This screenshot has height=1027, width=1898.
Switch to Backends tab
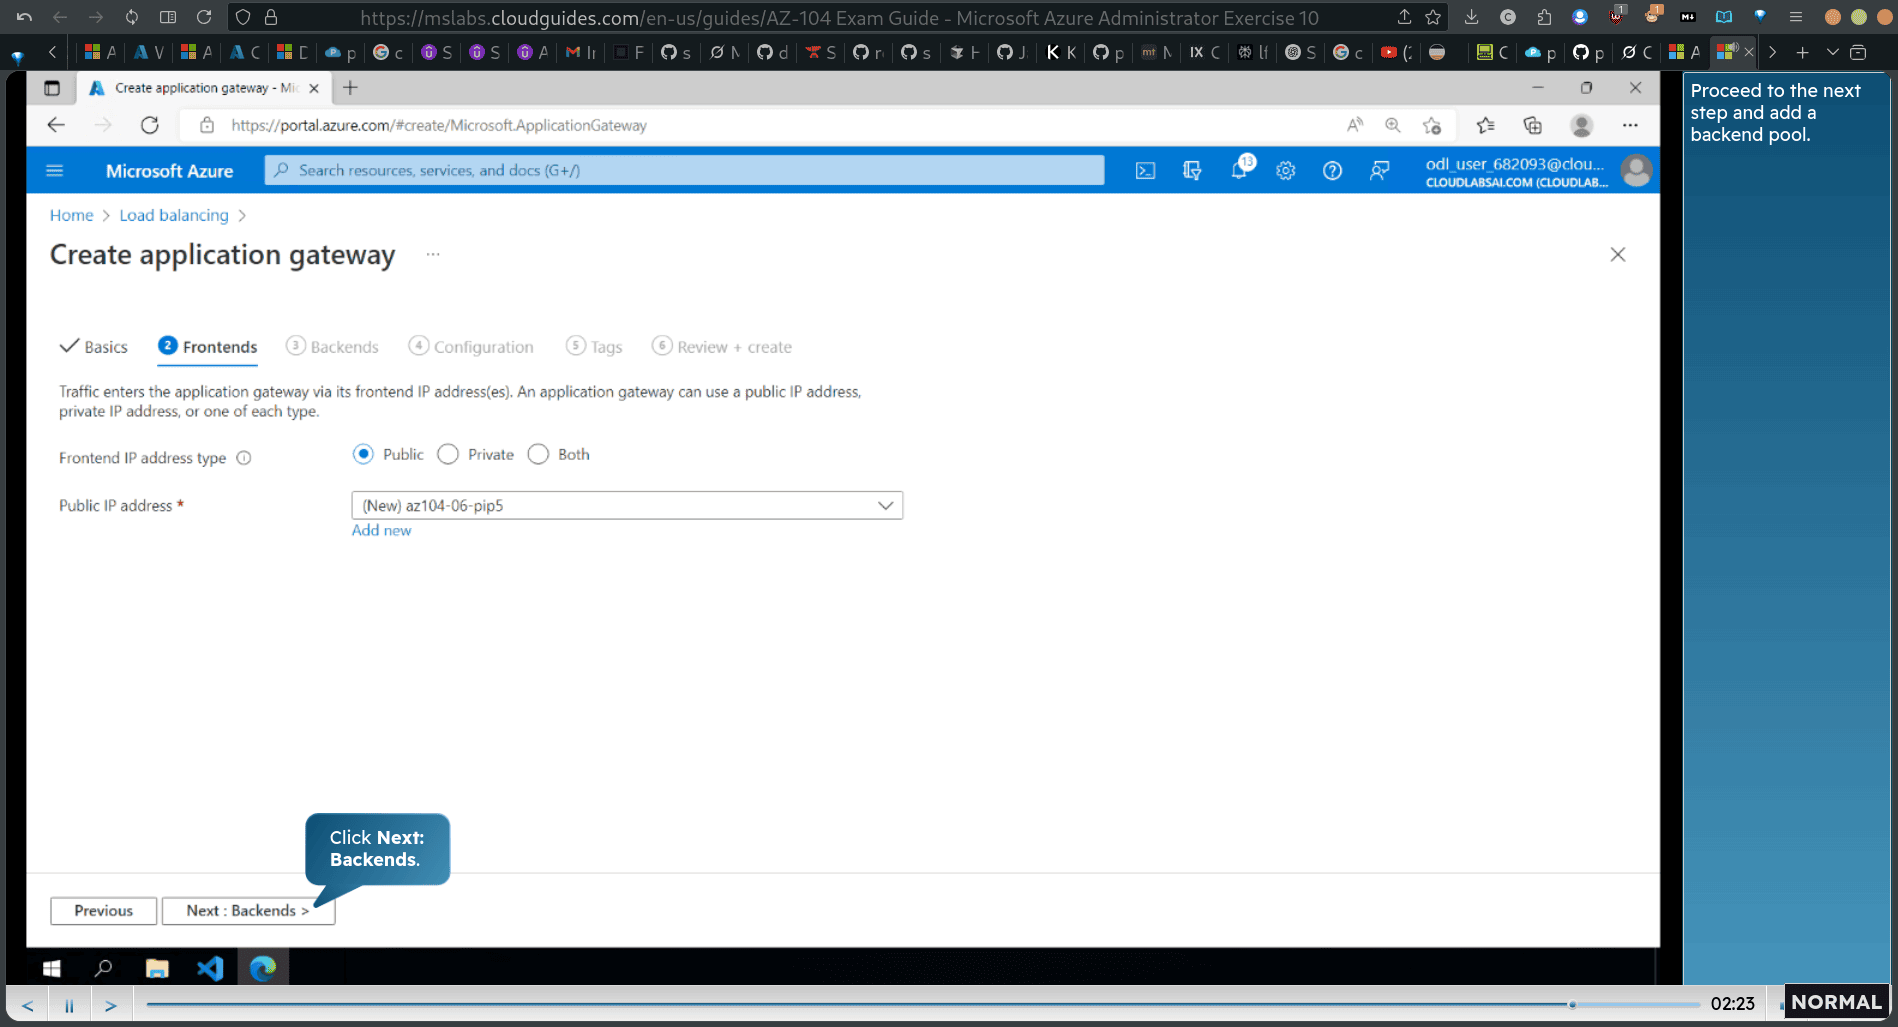tap(332, 347)
